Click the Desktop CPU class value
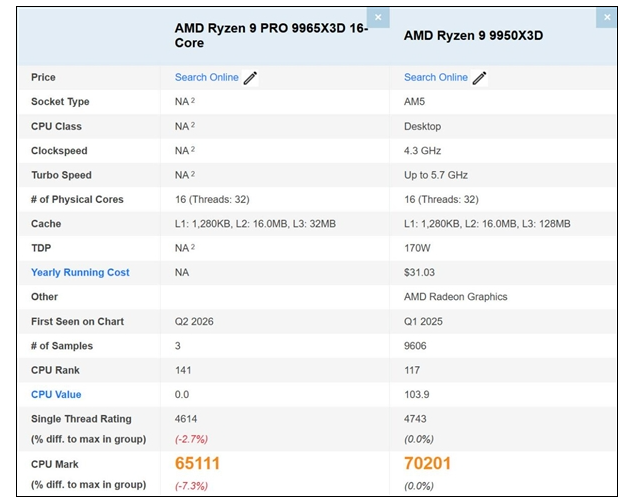Image resolution: width=638 pixels, height=501 pixels. point(422,127)
